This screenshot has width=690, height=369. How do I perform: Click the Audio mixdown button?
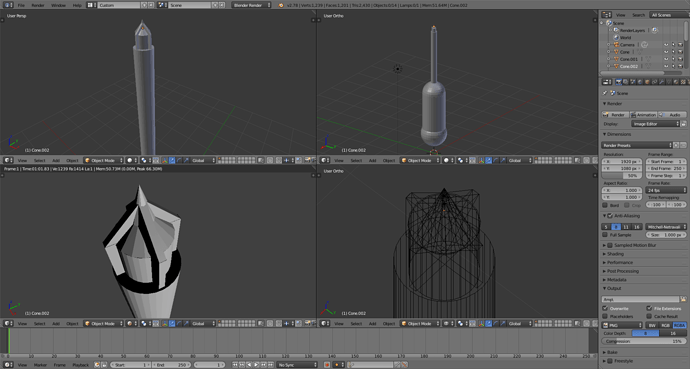tap(672, 115)
